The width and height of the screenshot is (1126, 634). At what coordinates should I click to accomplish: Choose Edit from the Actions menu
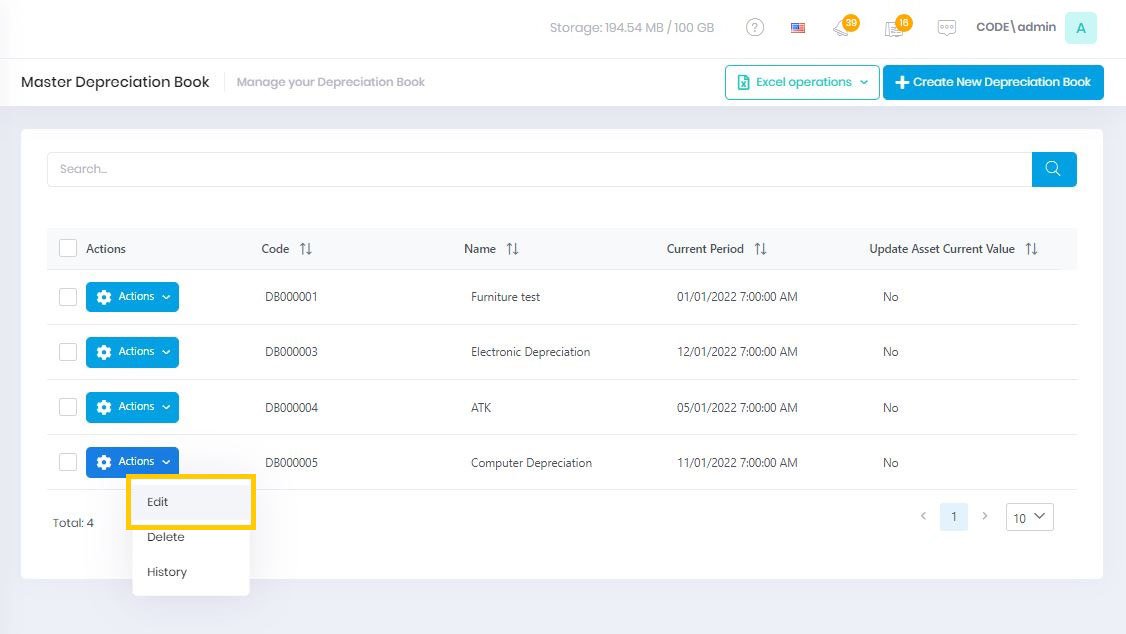point(158,502)
